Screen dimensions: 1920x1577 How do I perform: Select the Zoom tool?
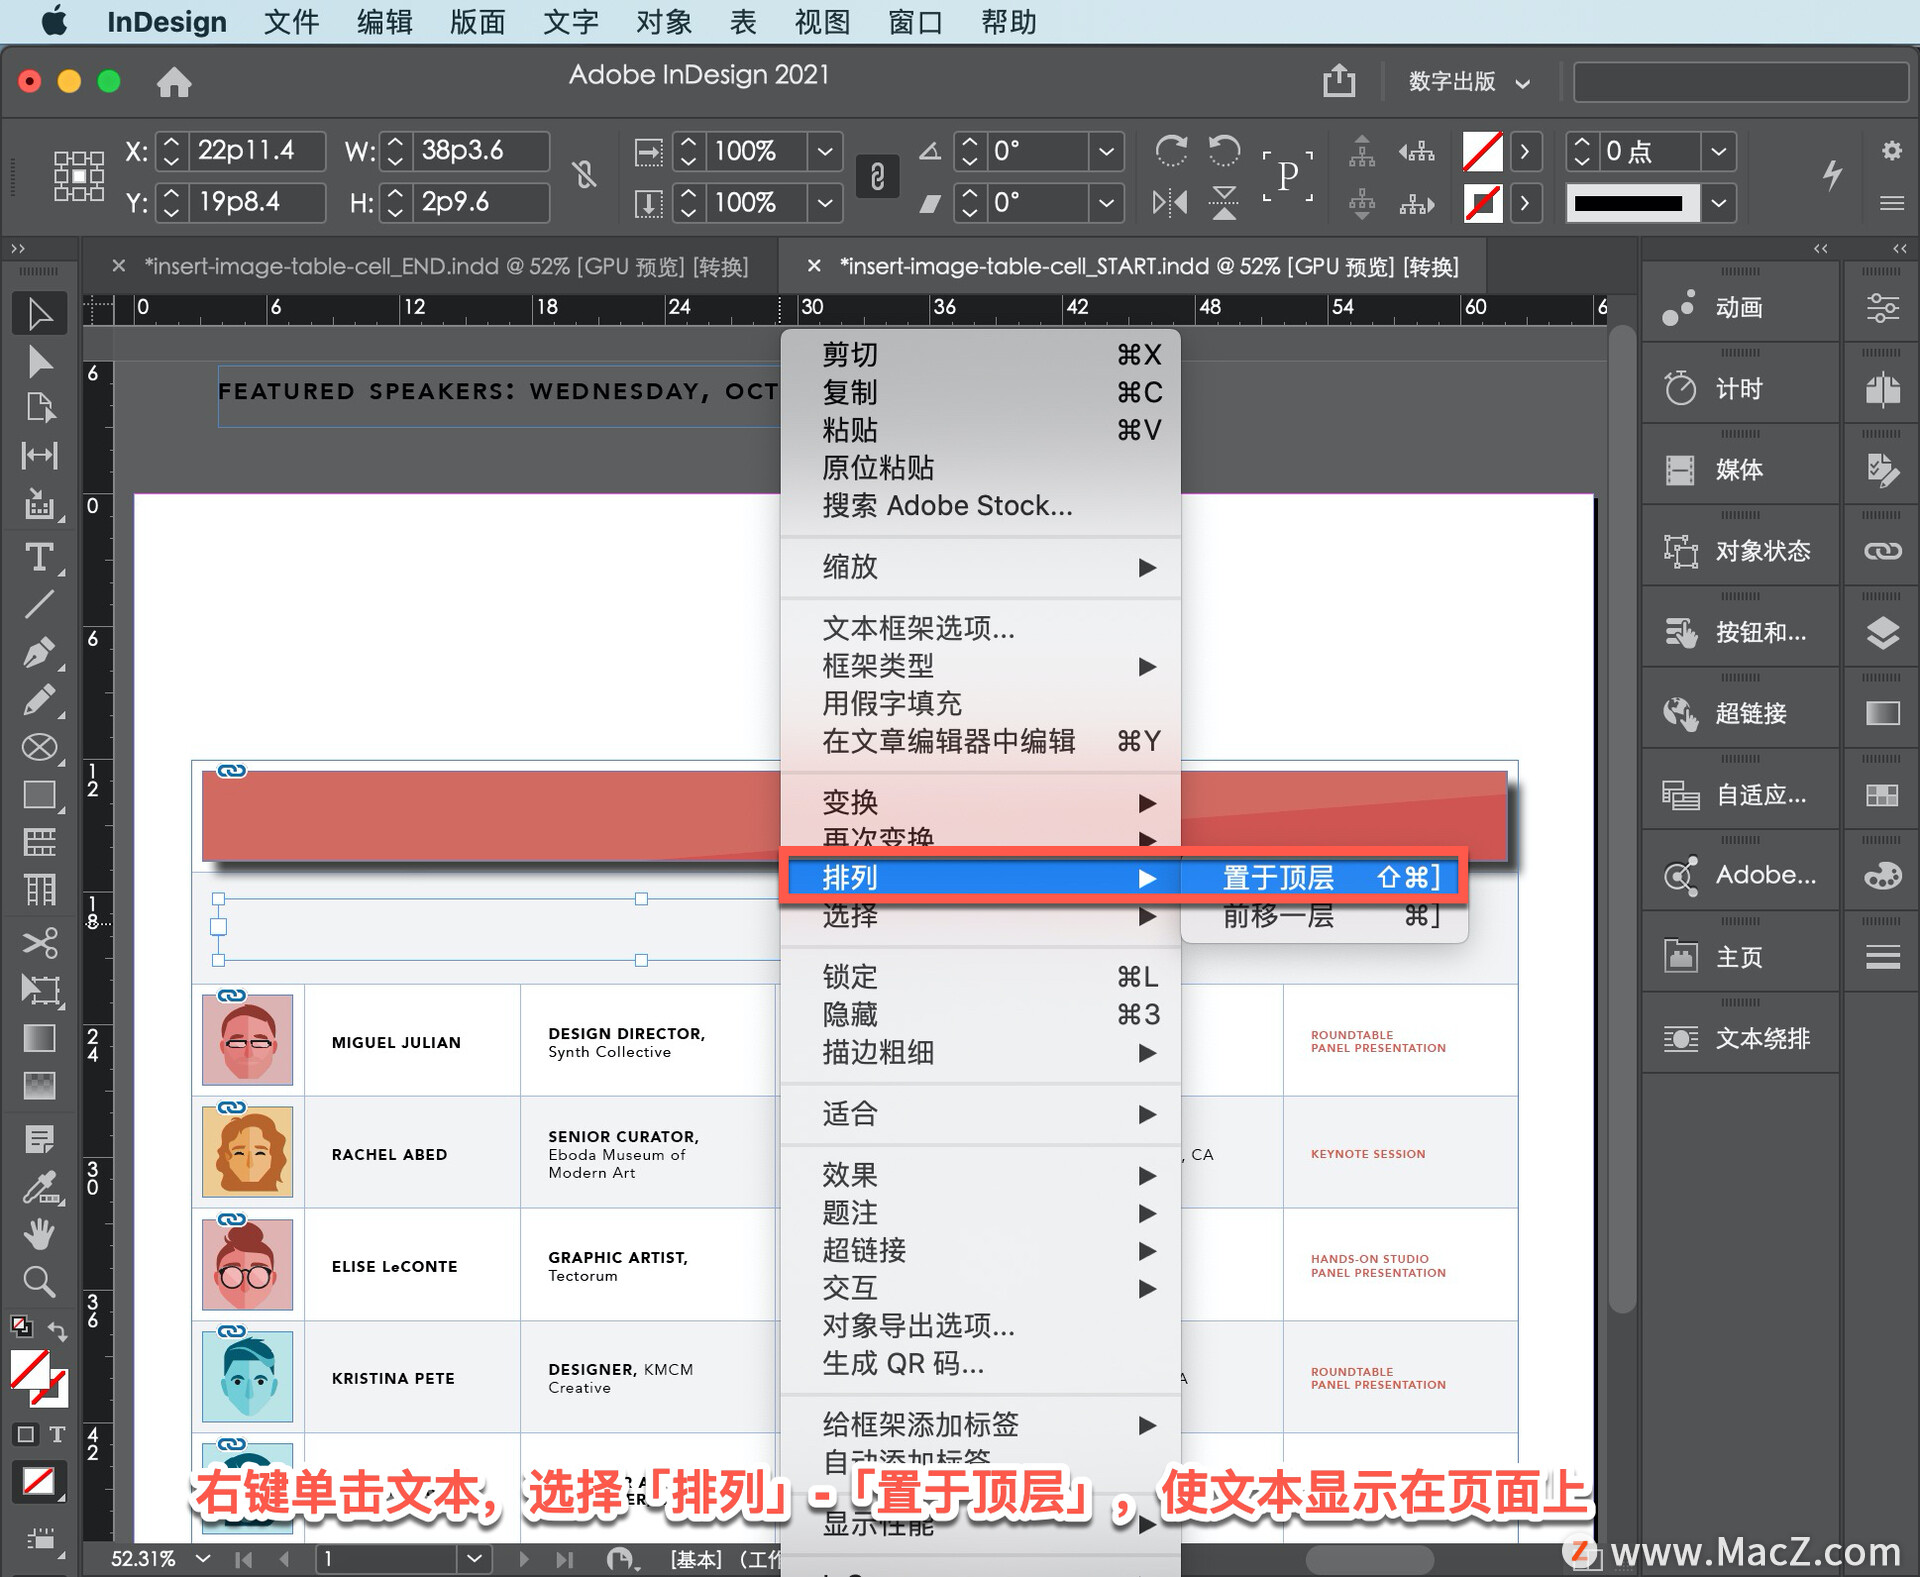[x=39, y=1281]
